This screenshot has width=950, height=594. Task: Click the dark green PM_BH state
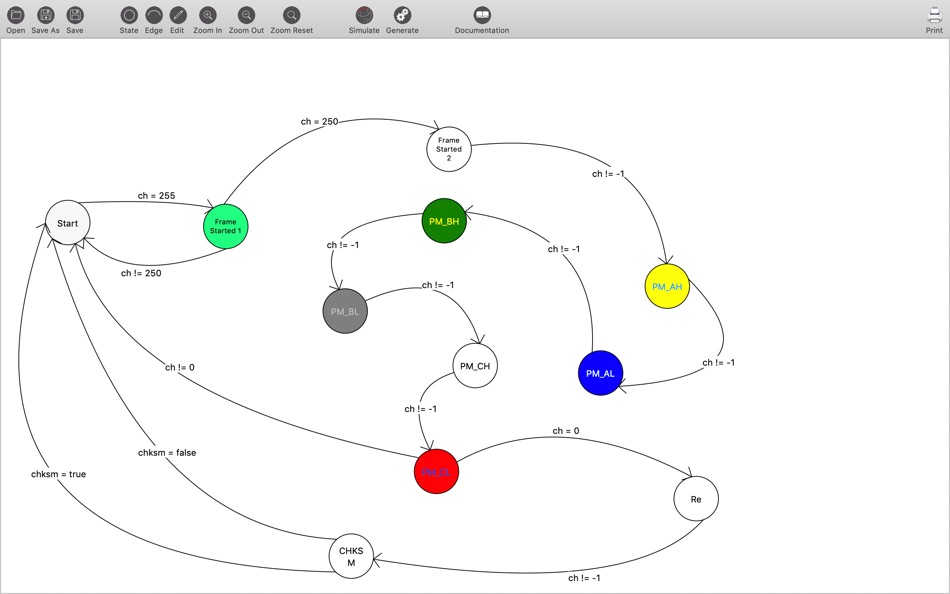pos(444,221)
